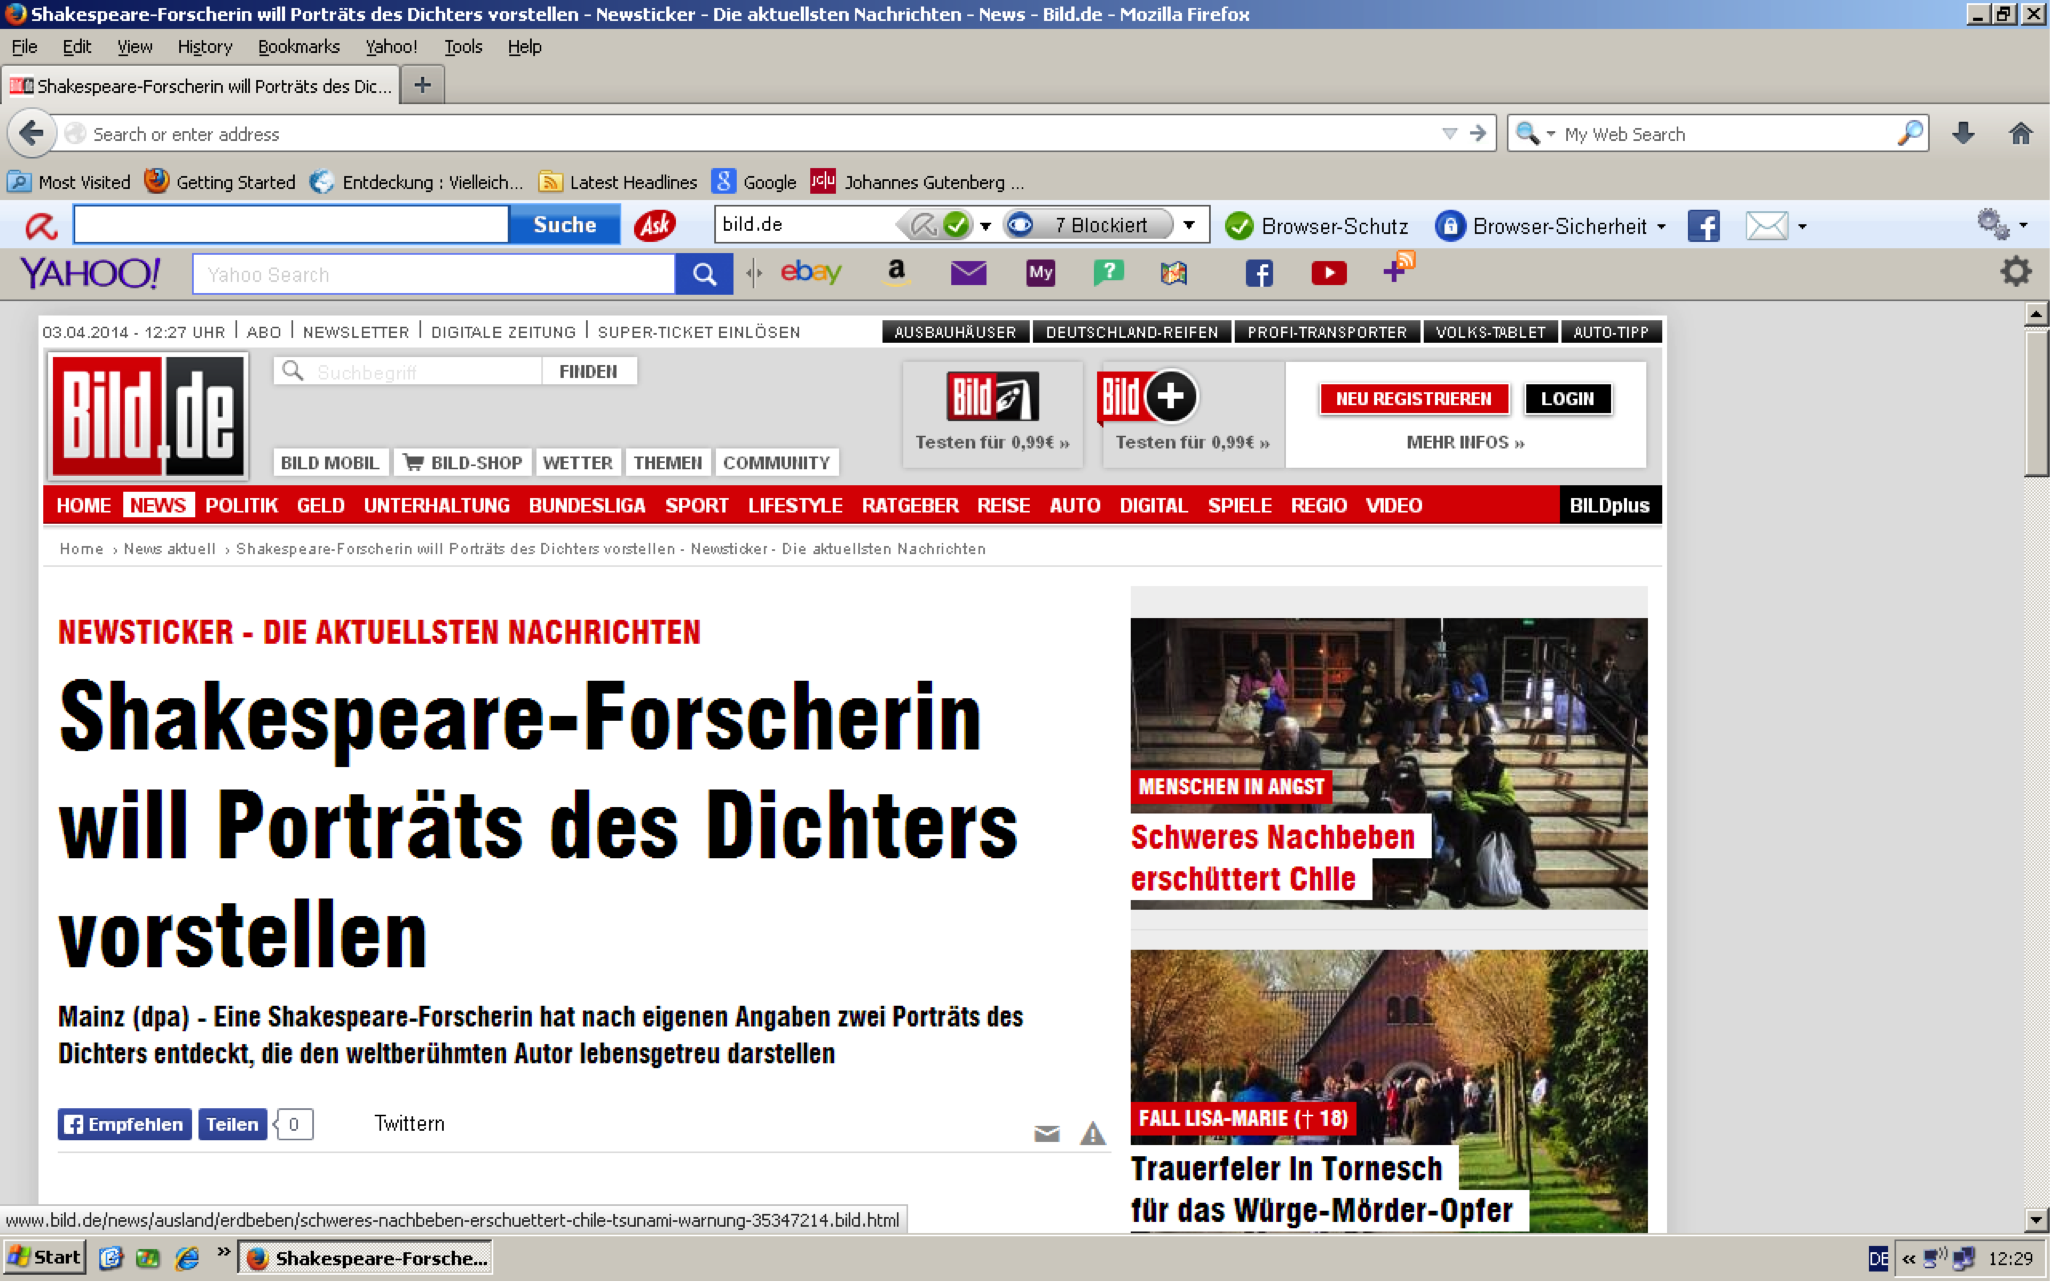Open the address bar history dropdown
Viewport: 2050px width, 1282px height.
click(1449, 133)
